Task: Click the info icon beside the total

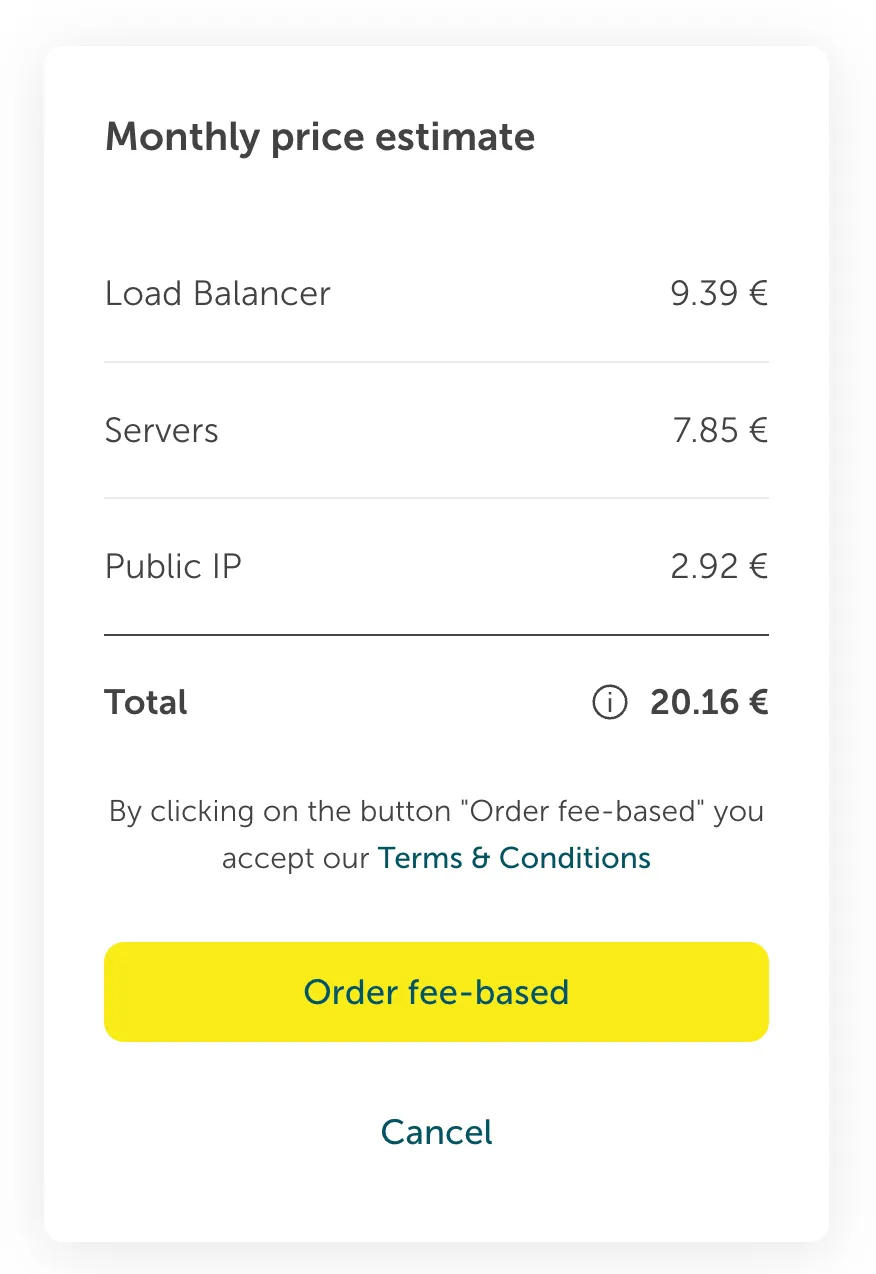Action: point(609,703)
